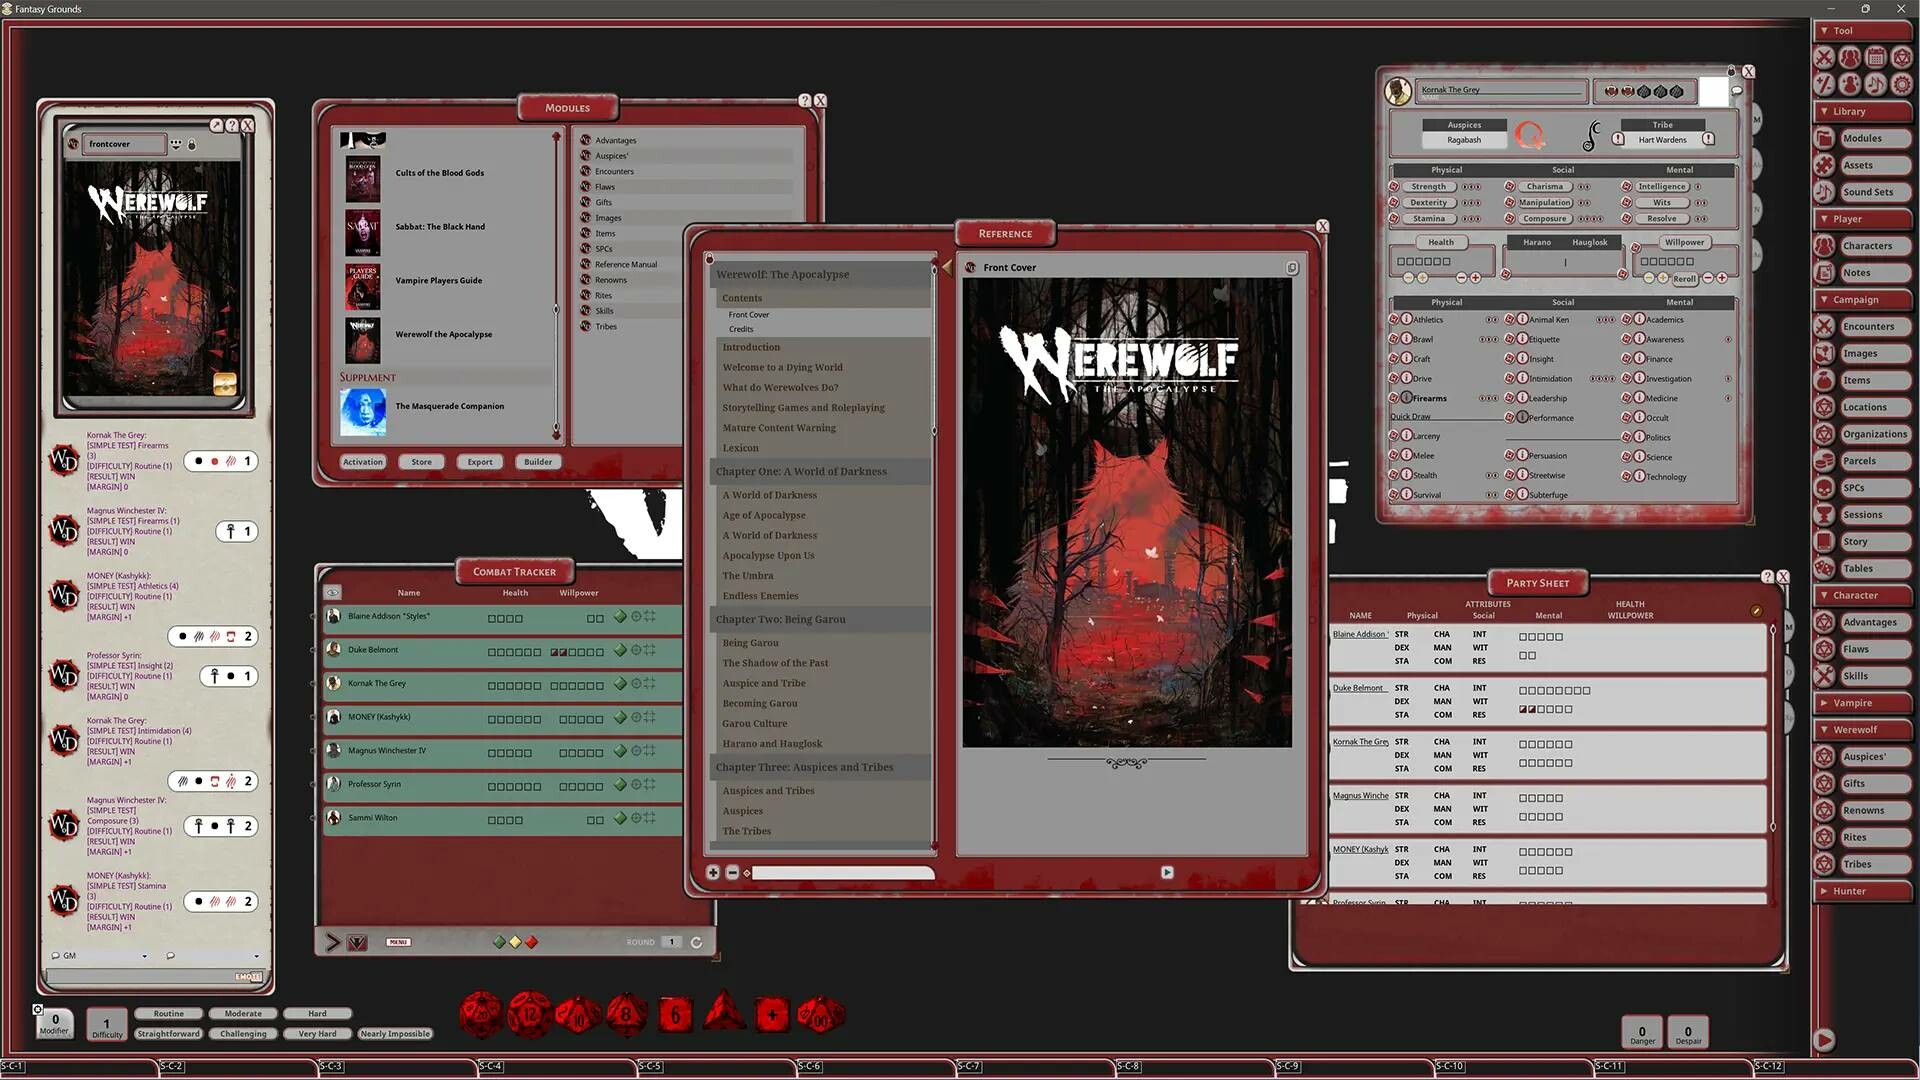Screen dimensions: 1920x1080
Task: Toggle the smiley icon in the frontcover search bar
Action: click(x=177, y=145)
